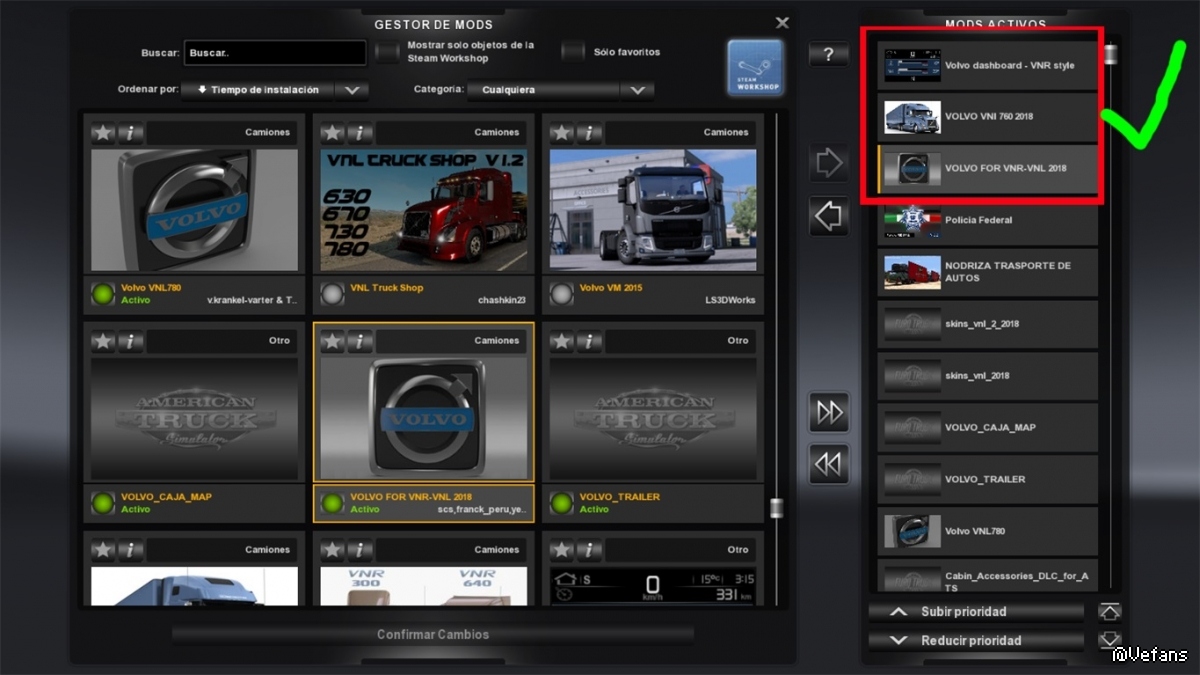This screenshot has width=1200, height=675.
Task: Open info for Volvo VNL780 mod card
Action: pos(131,132)
